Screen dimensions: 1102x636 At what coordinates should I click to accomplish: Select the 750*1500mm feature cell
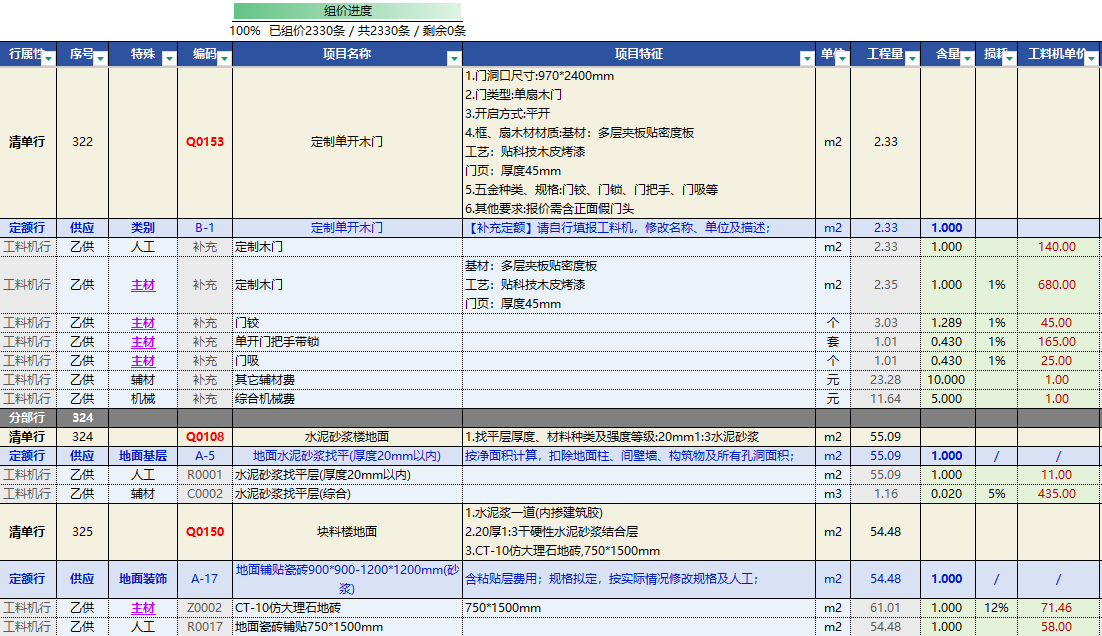click(x=639, y=608)
